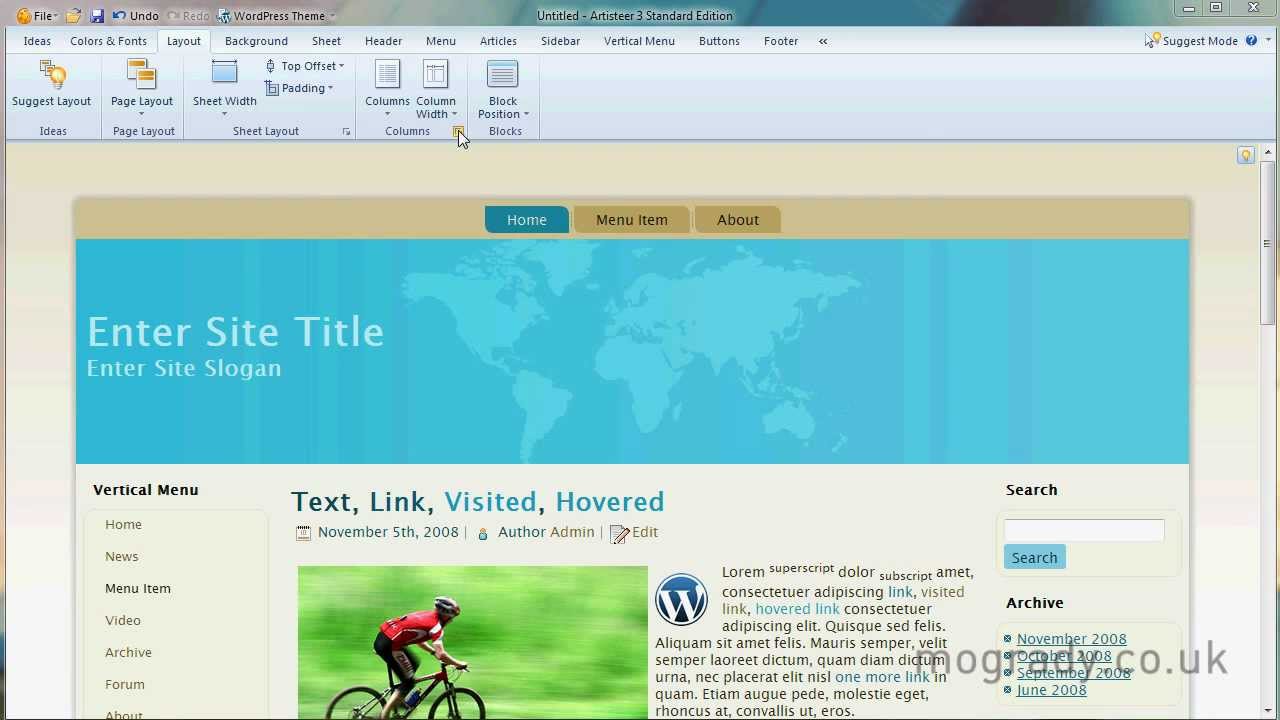The height and width of the screenshot is (720, 1280).
Task: Click the Open folder icon in toolbar
Action: (74, 16)
